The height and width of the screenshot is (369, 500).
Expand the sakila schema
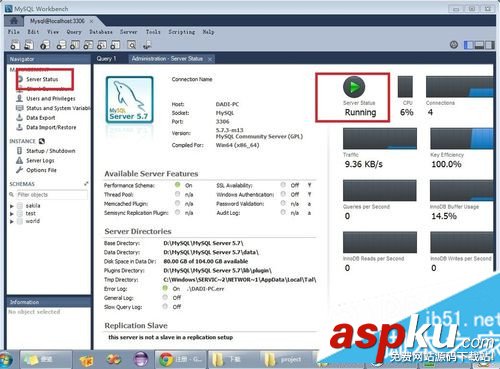pos(12,206)
